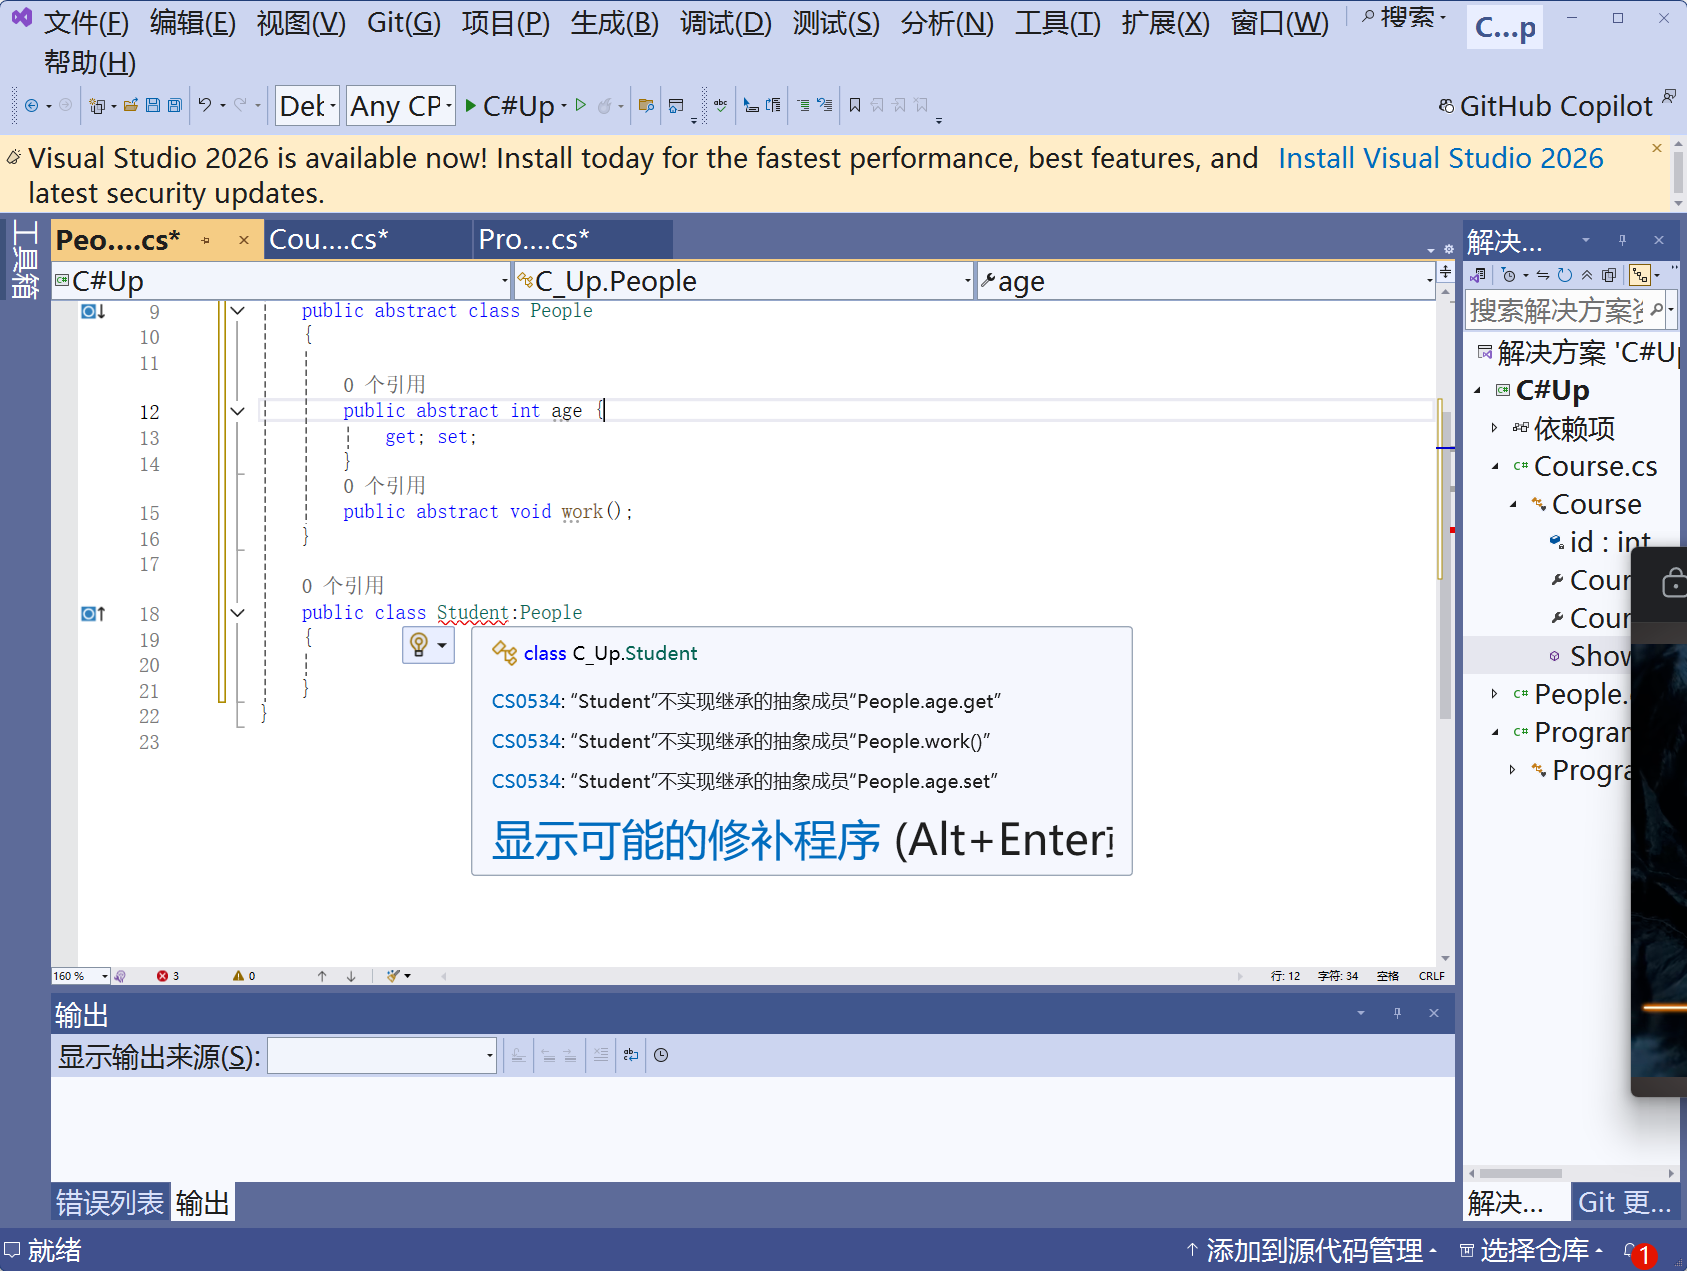This screenshot has height=1271, width=1687.
Task: Switch to the 错误列表 tab
Action: (x=110, y=1202)
